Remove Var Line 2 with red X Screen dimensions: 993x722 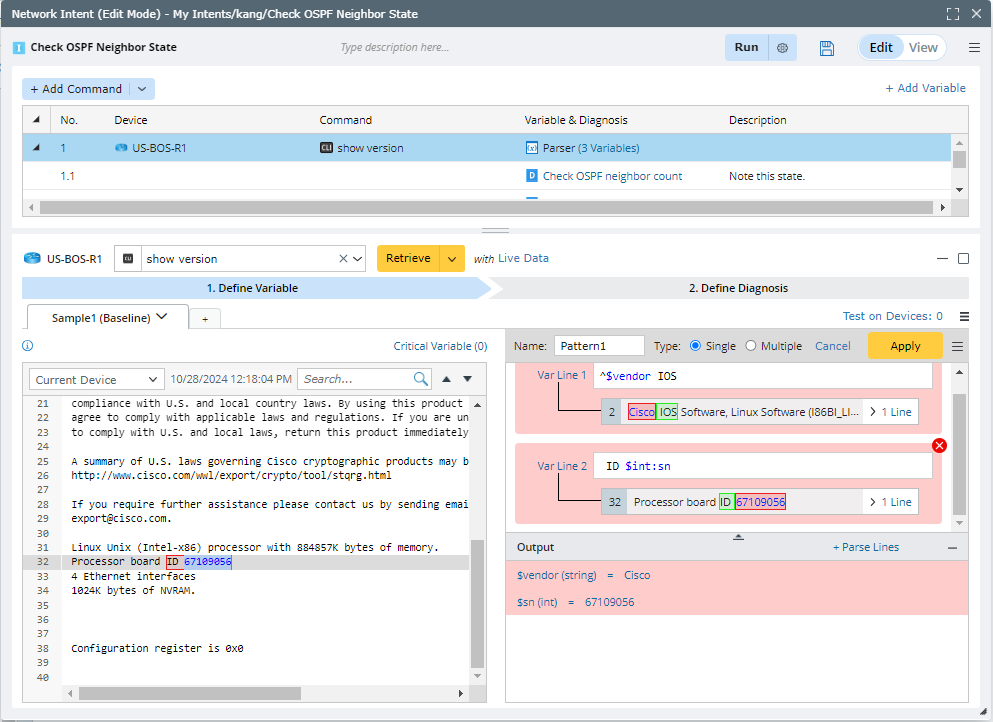[x=939, y=445]
